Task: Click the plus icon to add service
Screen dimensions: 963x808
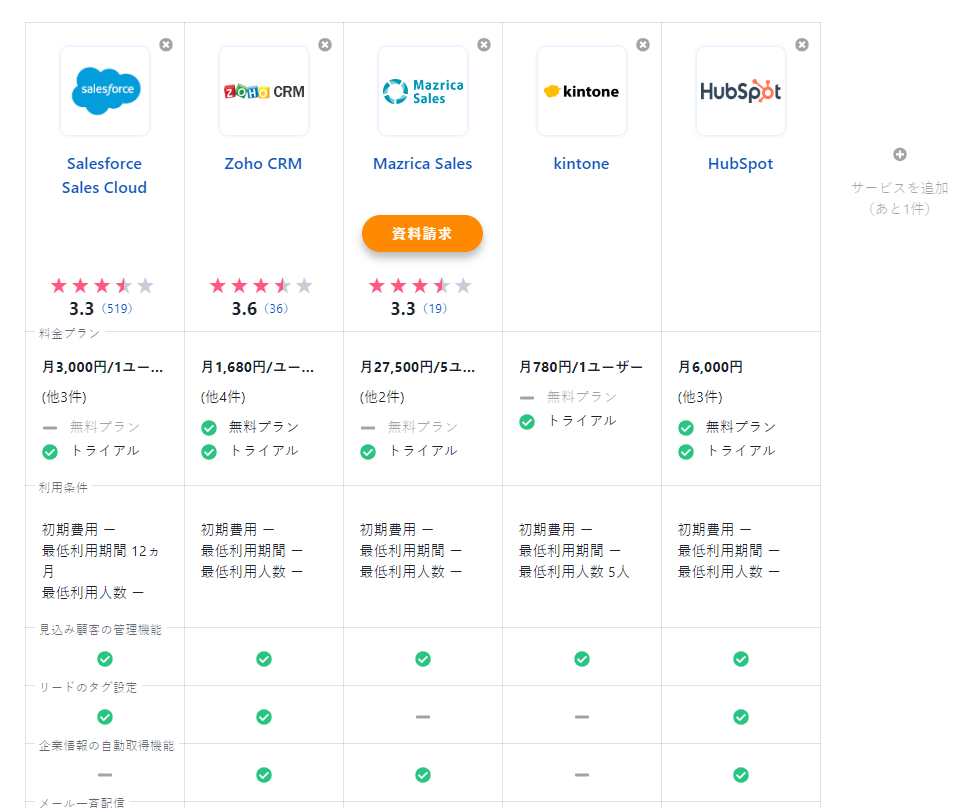Action: (x=899, y=155)
